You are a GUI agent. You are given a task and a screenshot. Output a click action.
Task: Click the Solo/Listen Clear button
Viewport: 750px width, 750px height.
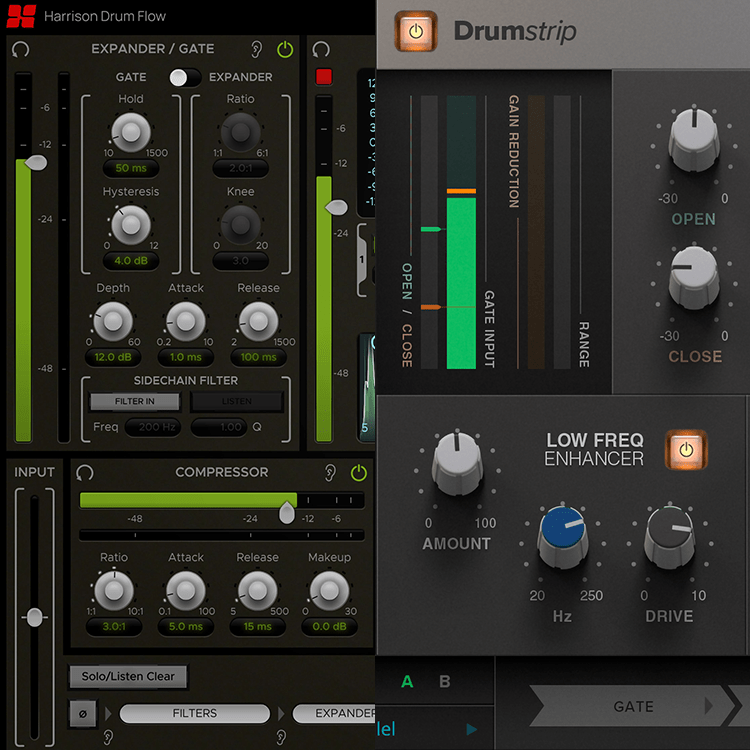click(128, 676)
